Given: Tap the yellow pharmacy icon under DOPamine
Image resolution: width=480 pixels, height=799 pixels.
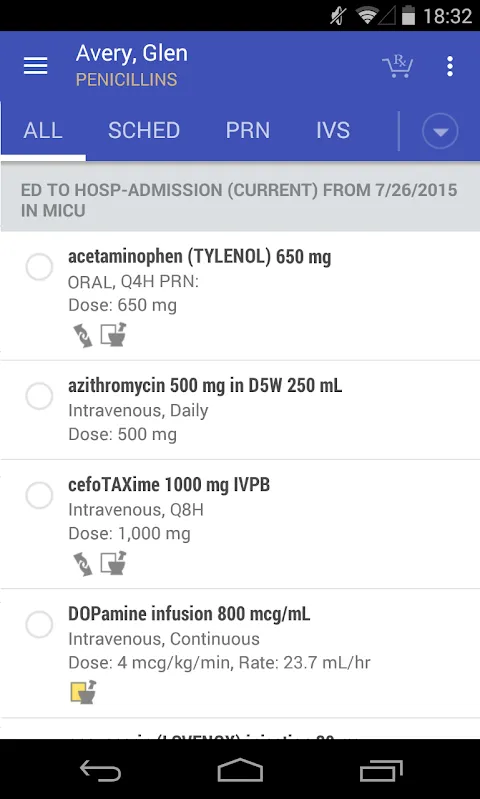Looking at the screenshot, I should (84, 692).
